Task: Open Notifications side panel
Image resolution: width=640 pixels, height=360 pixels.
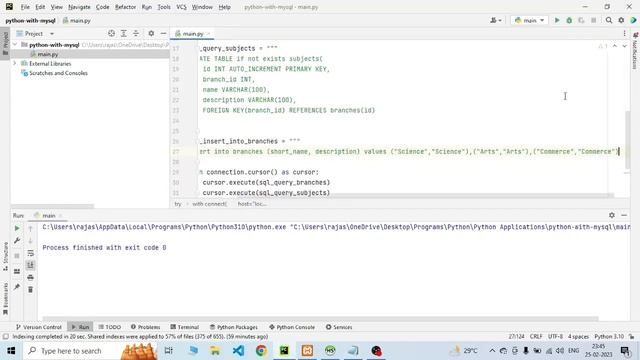Action: [x=635, y=51]
